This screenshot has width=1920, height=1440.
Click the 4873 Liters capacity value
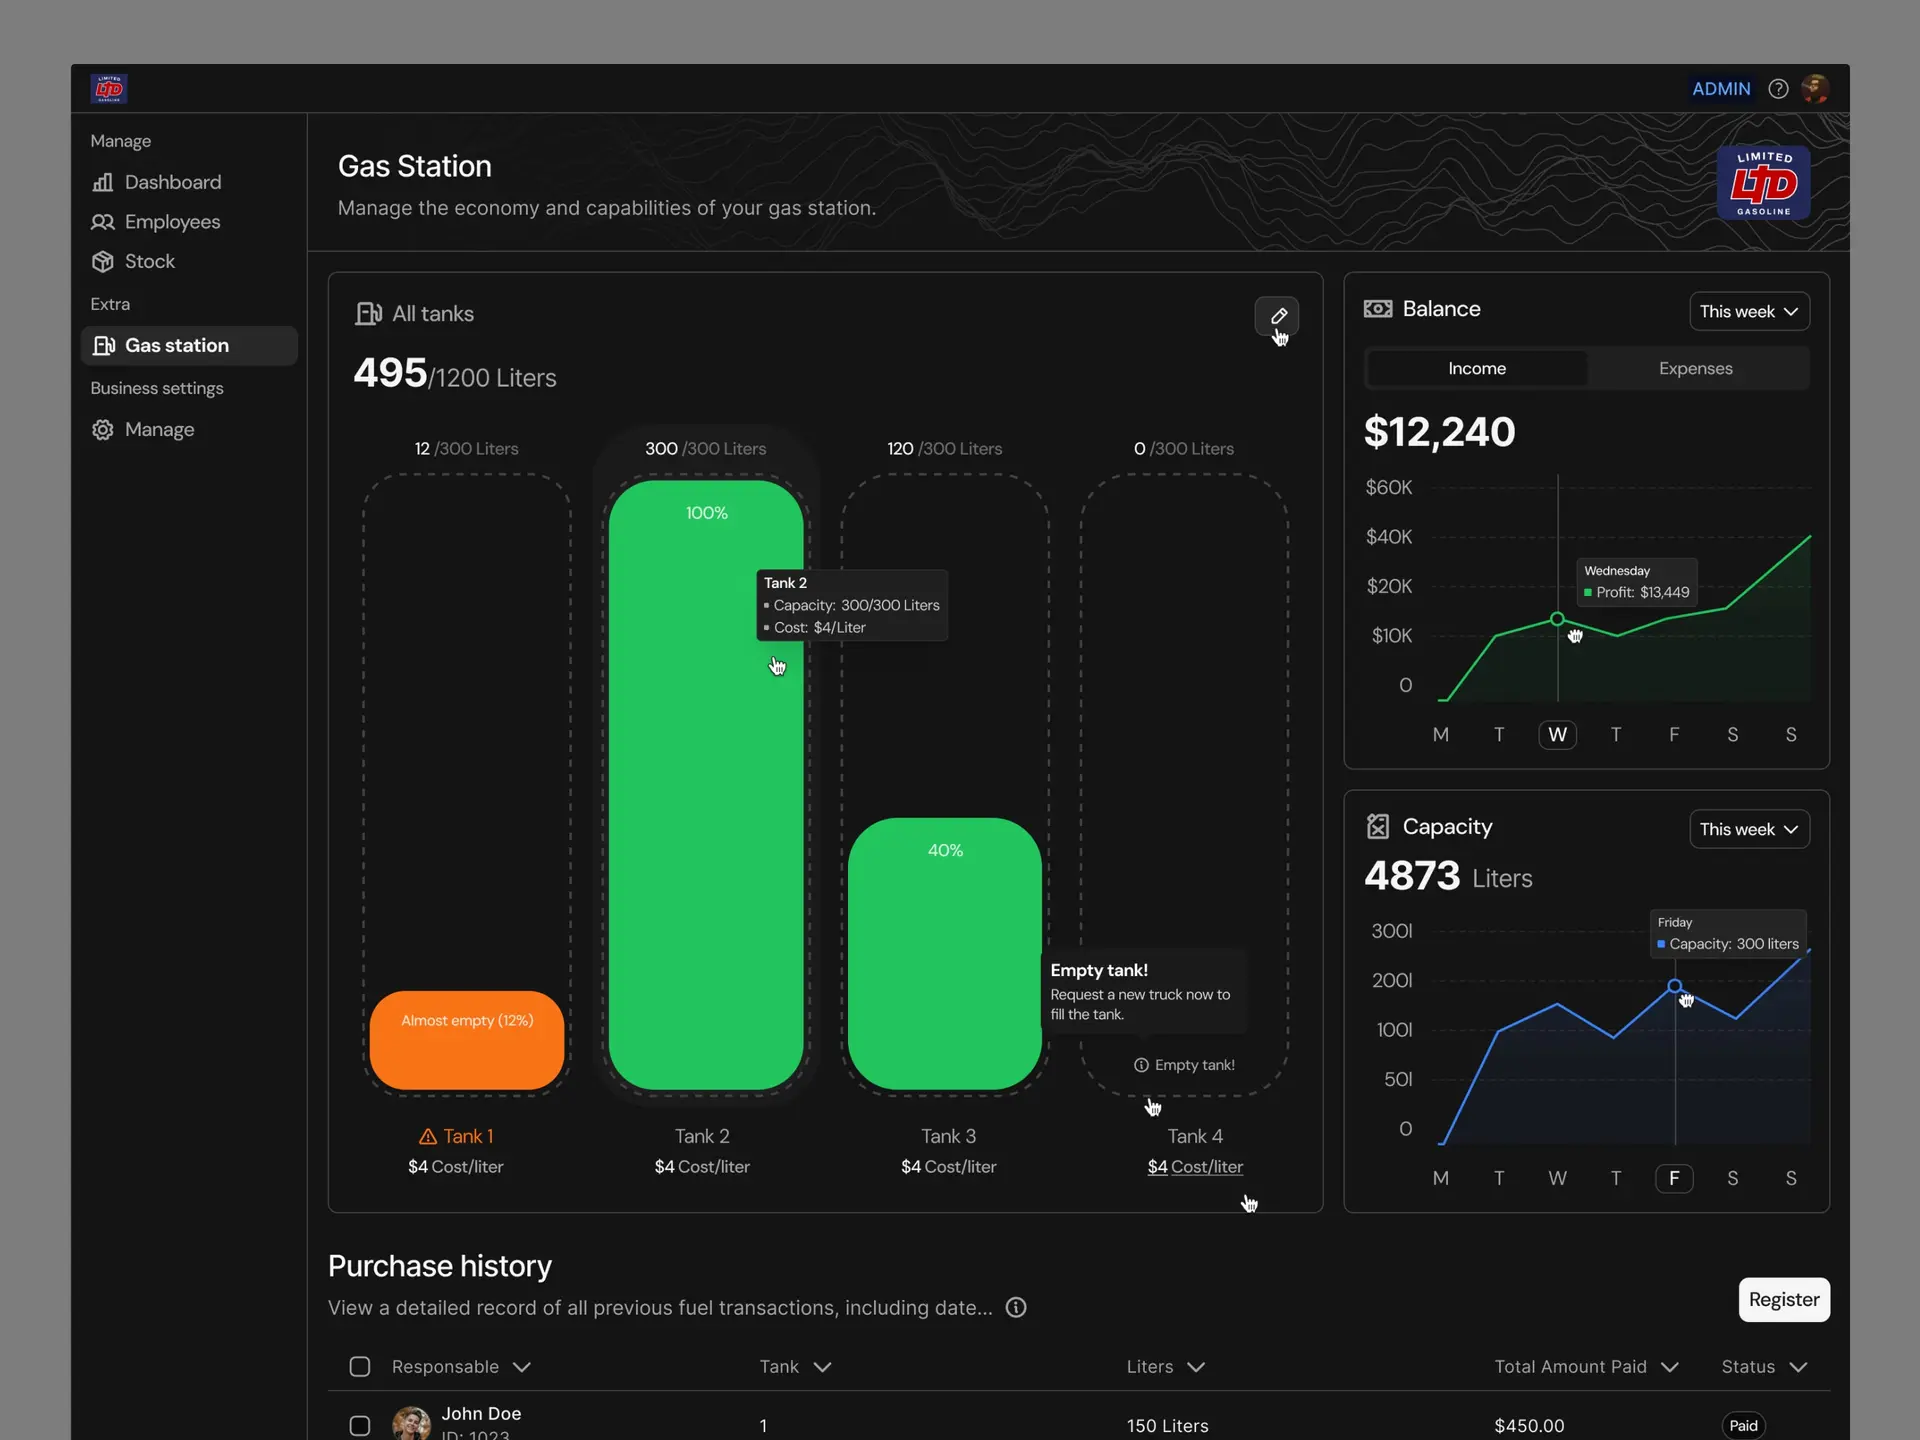[1448, 877]
